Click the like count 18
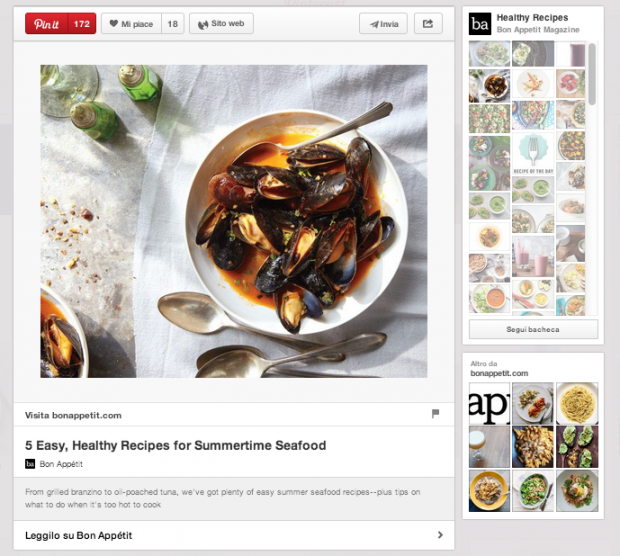Viewport: 620px width, 556px height. point(172,24)
